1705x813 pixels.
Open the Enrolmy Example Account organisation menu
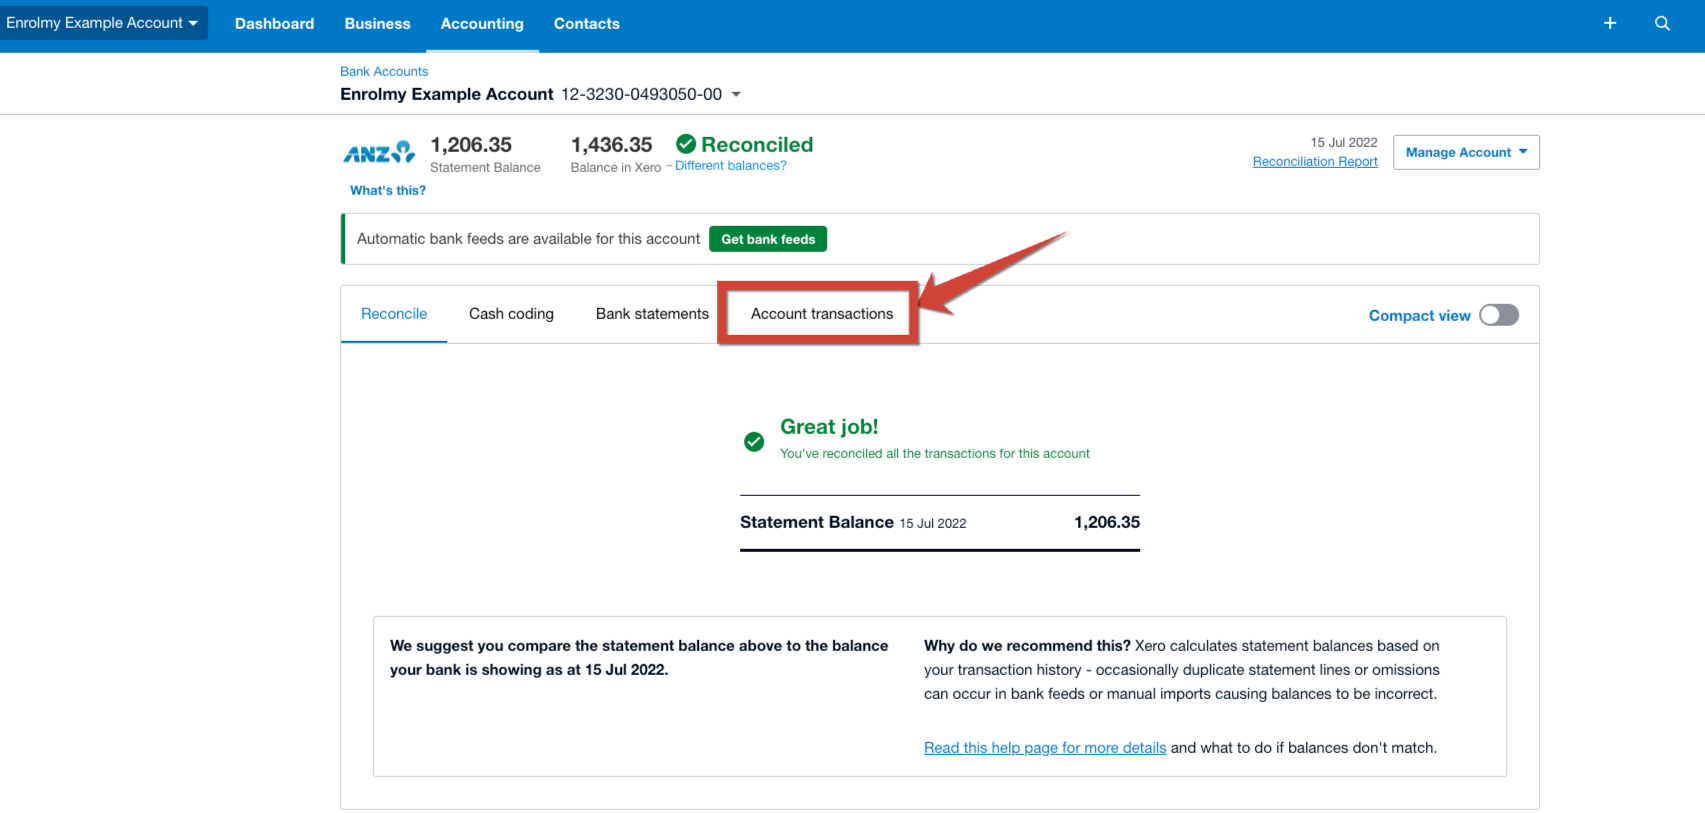[102, 23]
